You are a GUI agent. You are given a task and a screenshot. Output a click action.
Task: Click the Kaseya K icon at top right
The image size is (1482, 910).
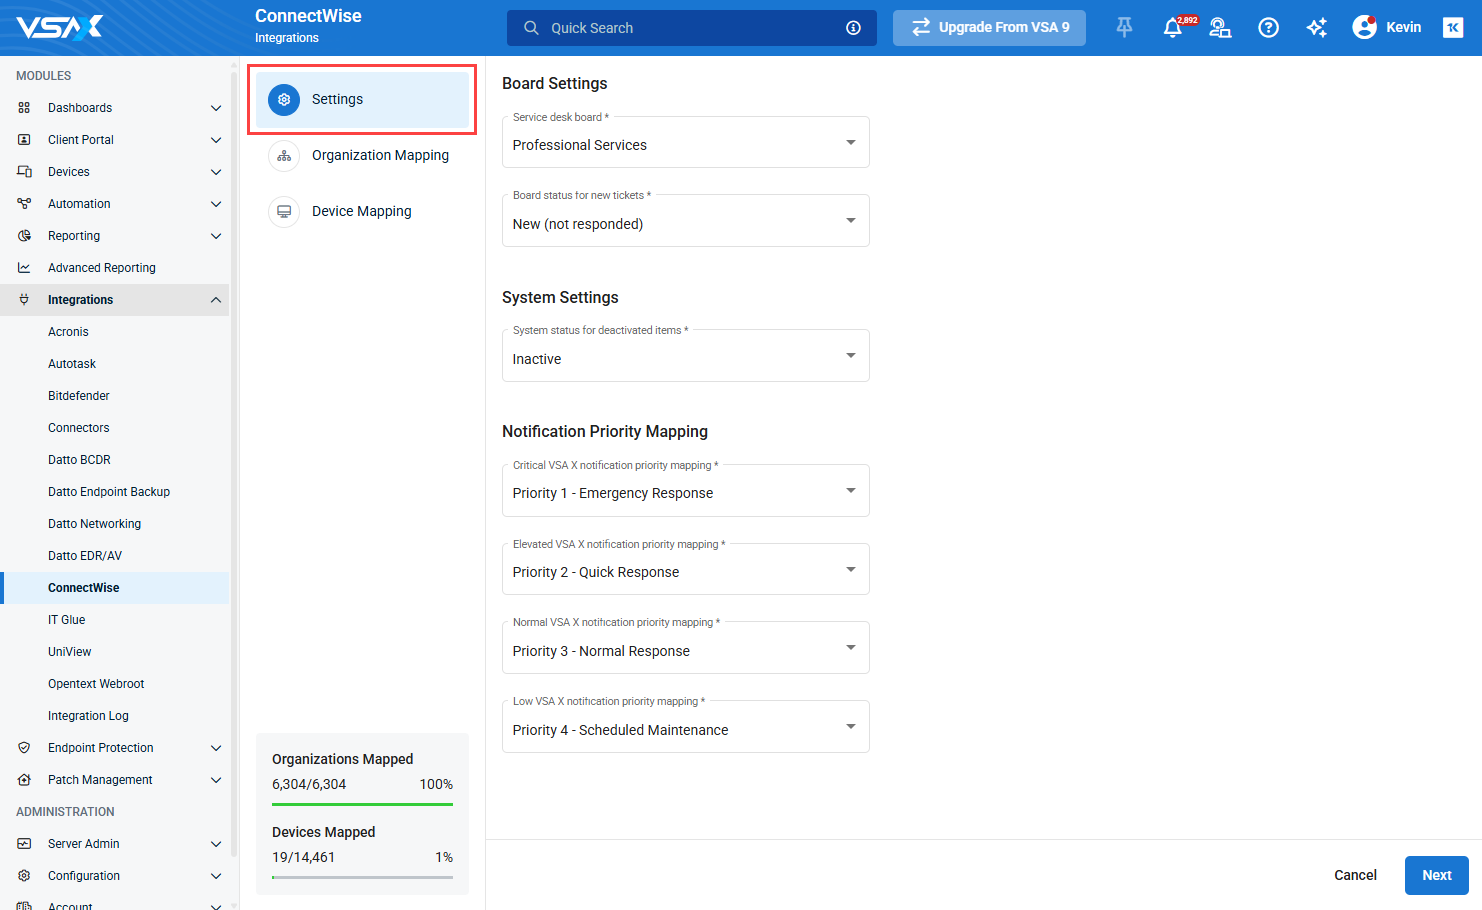[x=1452, y=28]
